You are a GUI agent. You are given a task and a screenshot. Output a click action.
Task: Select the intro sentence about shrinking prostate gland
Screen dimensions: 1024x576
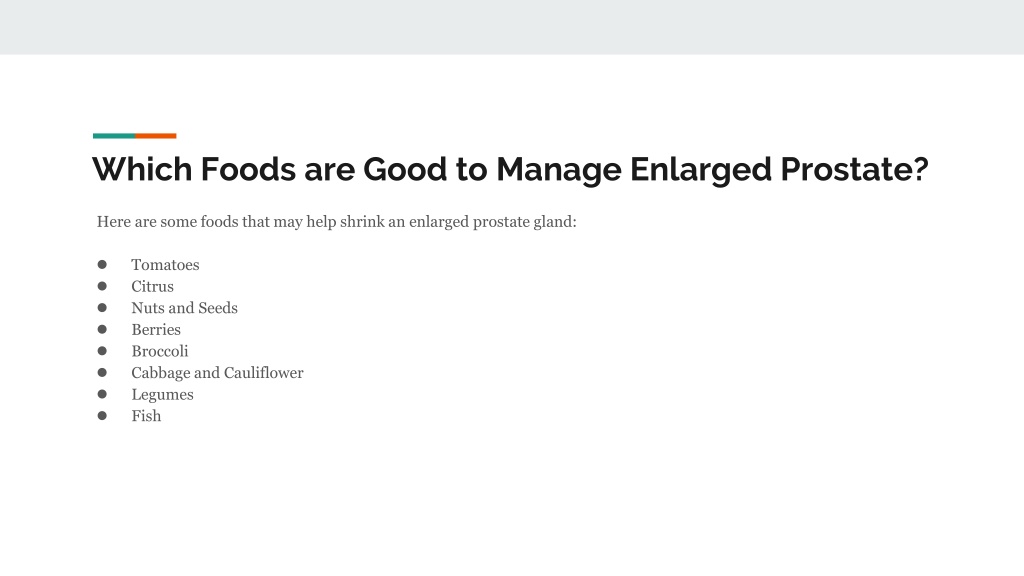click(x=336, y=222)
